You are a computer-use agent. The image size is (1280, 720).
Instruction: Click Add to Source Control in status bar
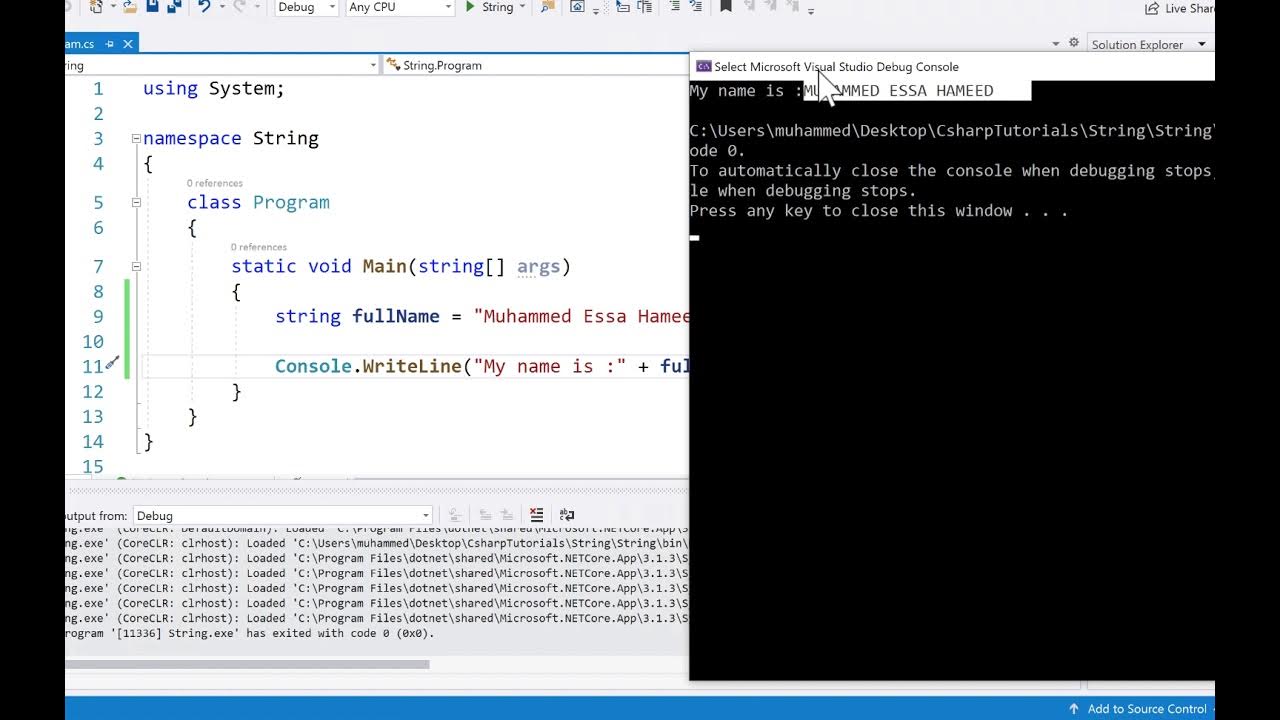(1147, 708)
